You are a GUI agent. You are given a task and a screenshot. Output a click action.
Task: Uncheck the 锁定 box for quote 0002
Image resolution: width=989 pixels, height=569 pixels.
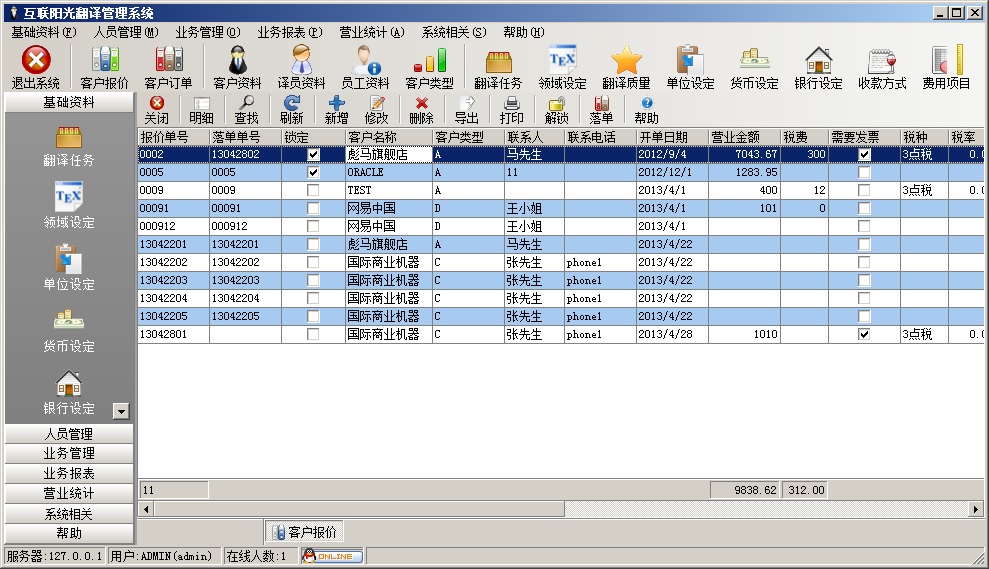pos(314,155)
